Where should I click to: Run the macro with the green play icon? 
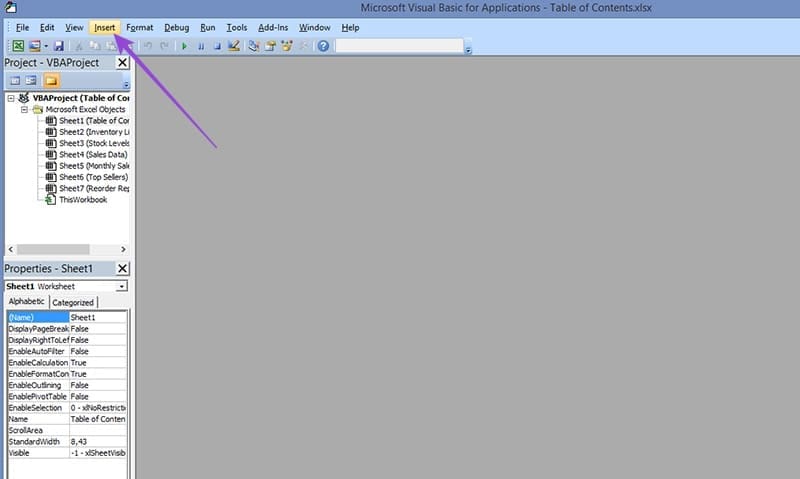[185, 46]
